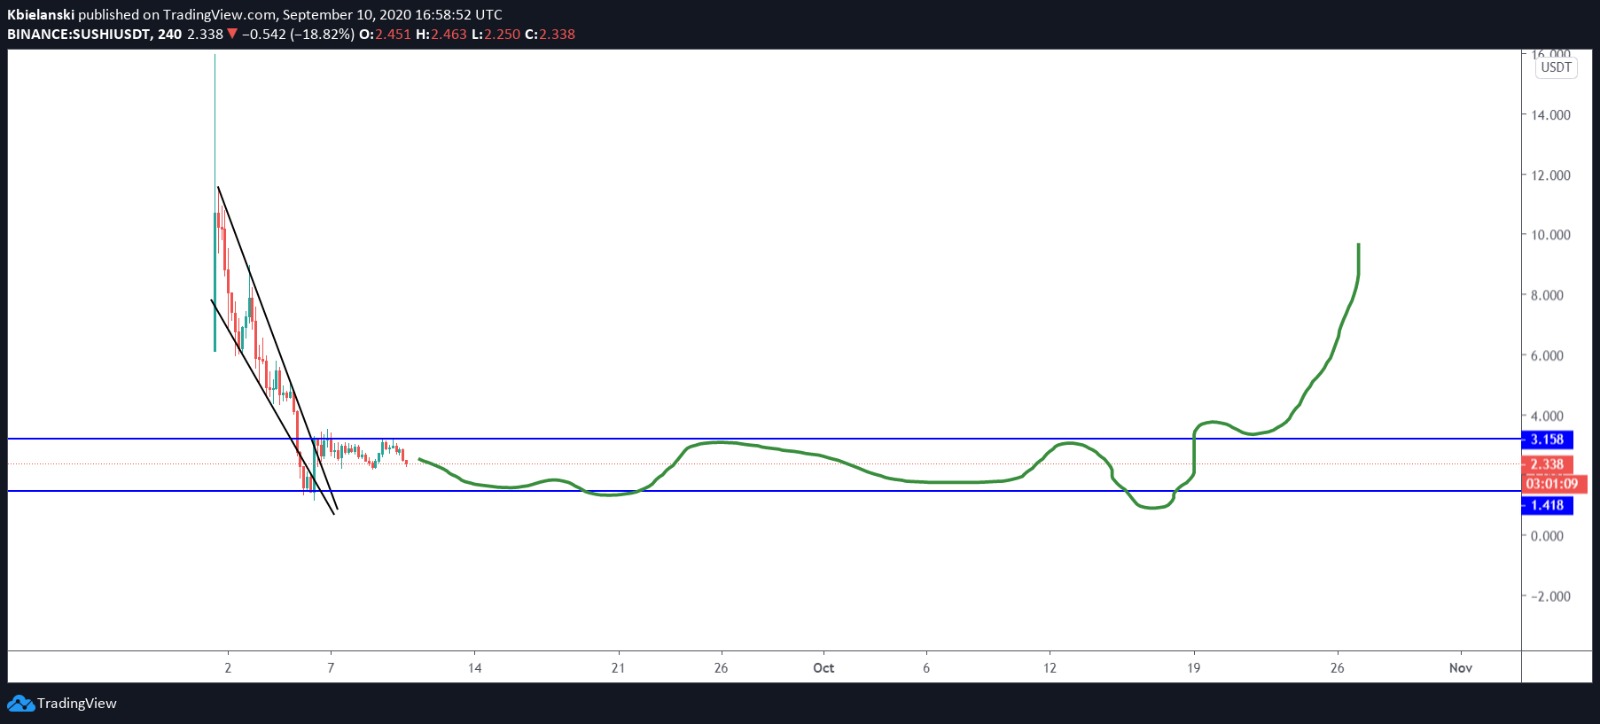
Task: Click the 19 date label on time axis
Action: coord(1194,668)
